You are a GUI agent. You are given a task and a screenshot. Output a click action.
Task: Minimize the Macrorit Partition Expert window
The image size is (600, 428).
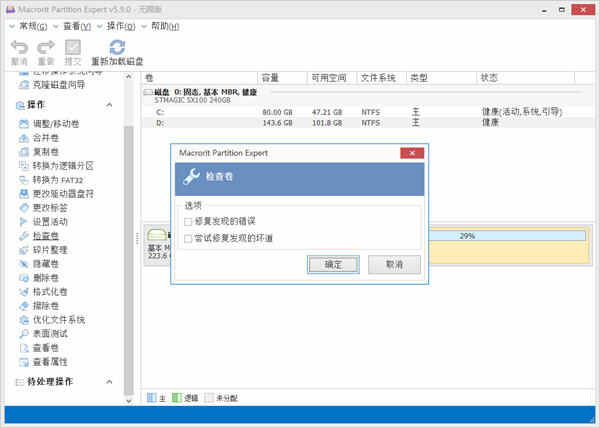544,10
